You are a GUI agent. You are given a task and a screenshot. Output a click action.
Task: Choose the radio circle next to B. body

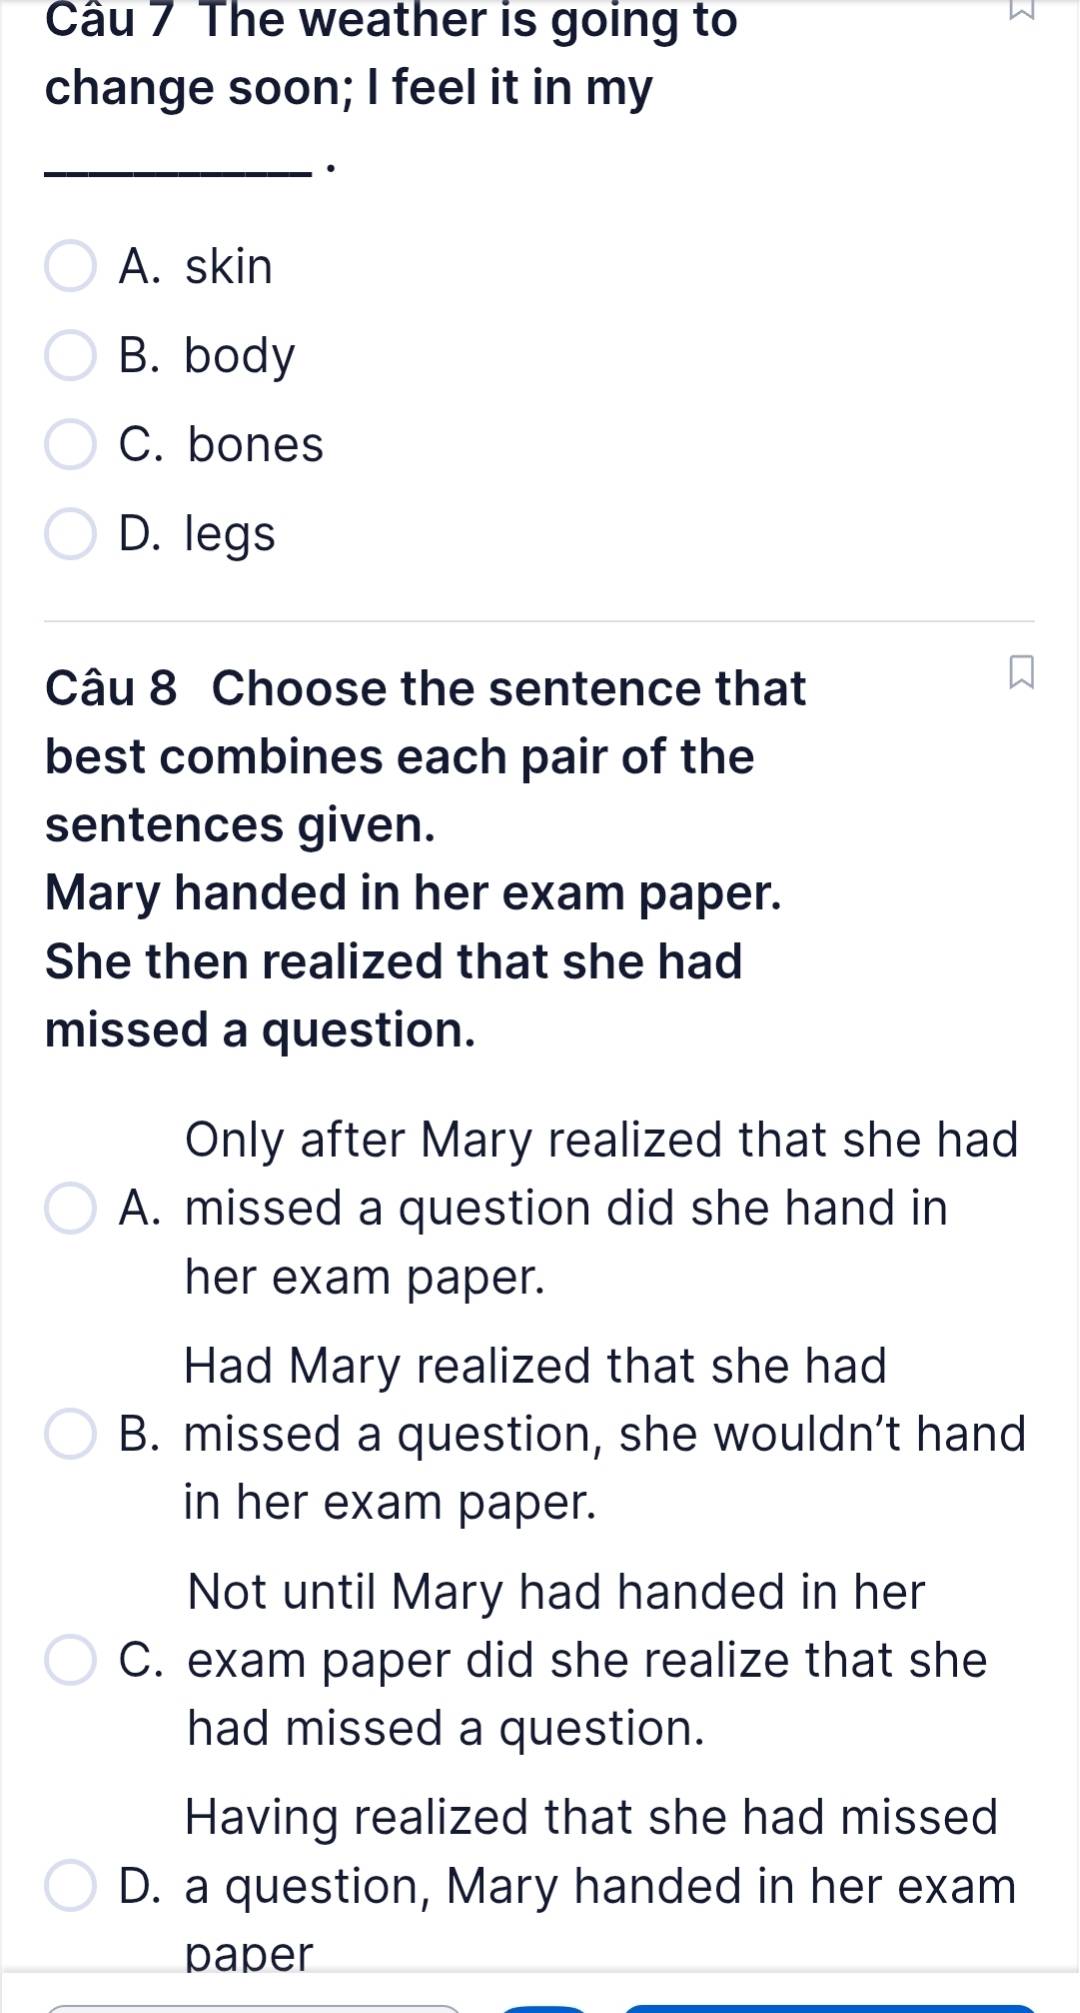pos(71,355)
